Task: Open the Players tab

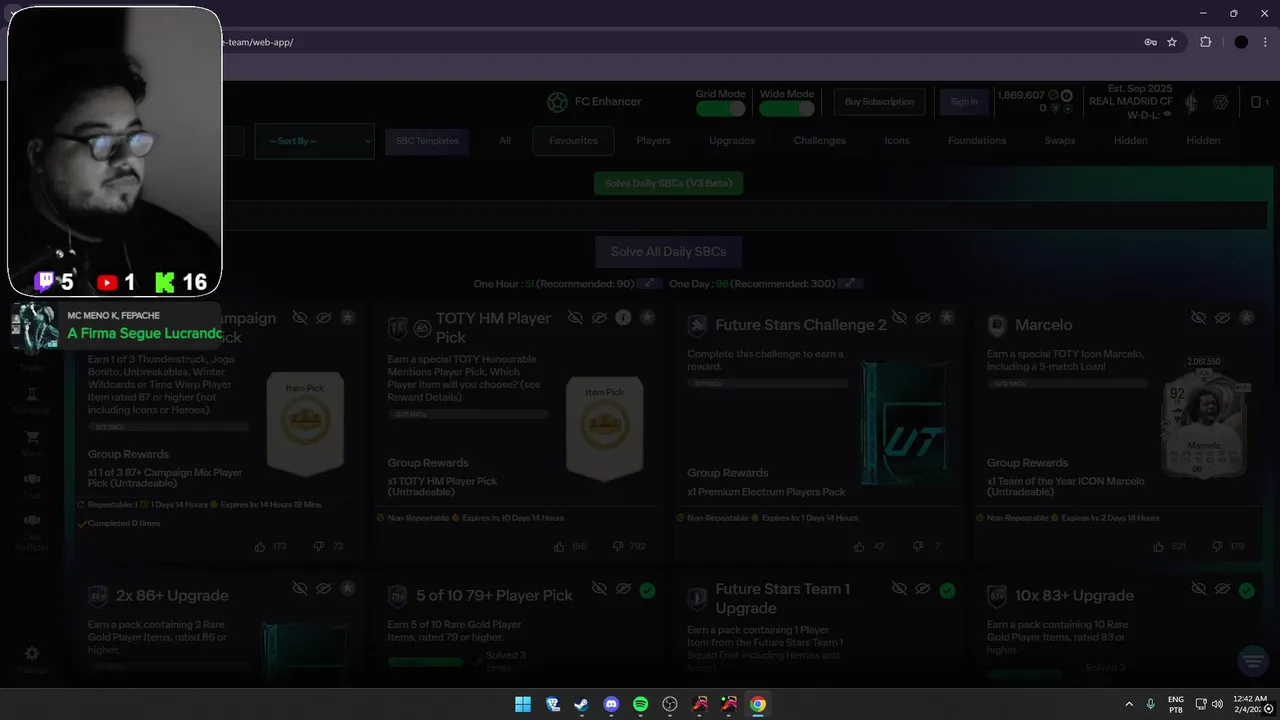Action: (654, 141)
